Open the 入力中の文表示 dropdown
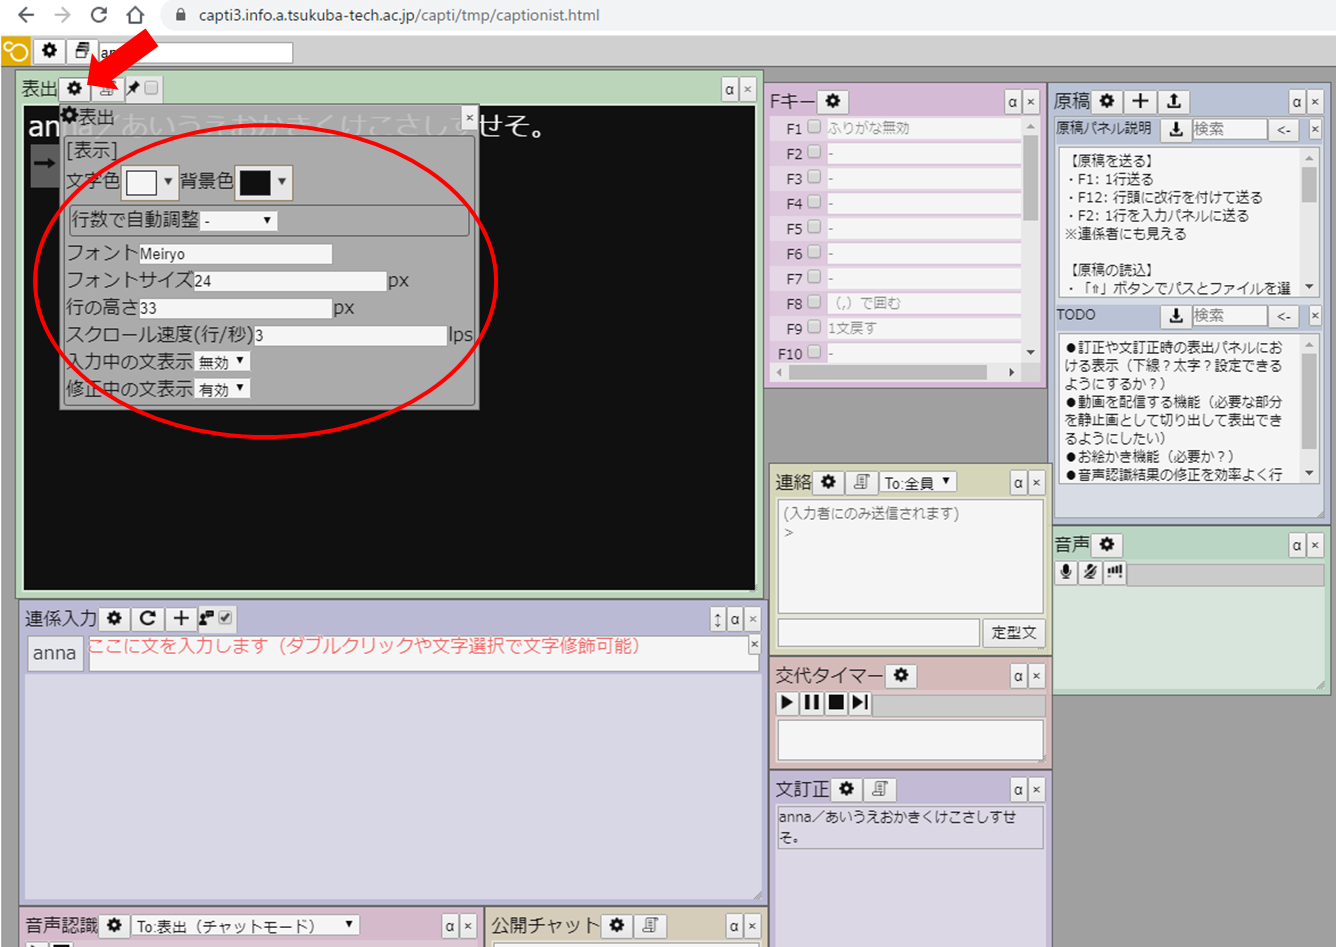Viewport: 1336px width, 947px height. pos(223,362)
